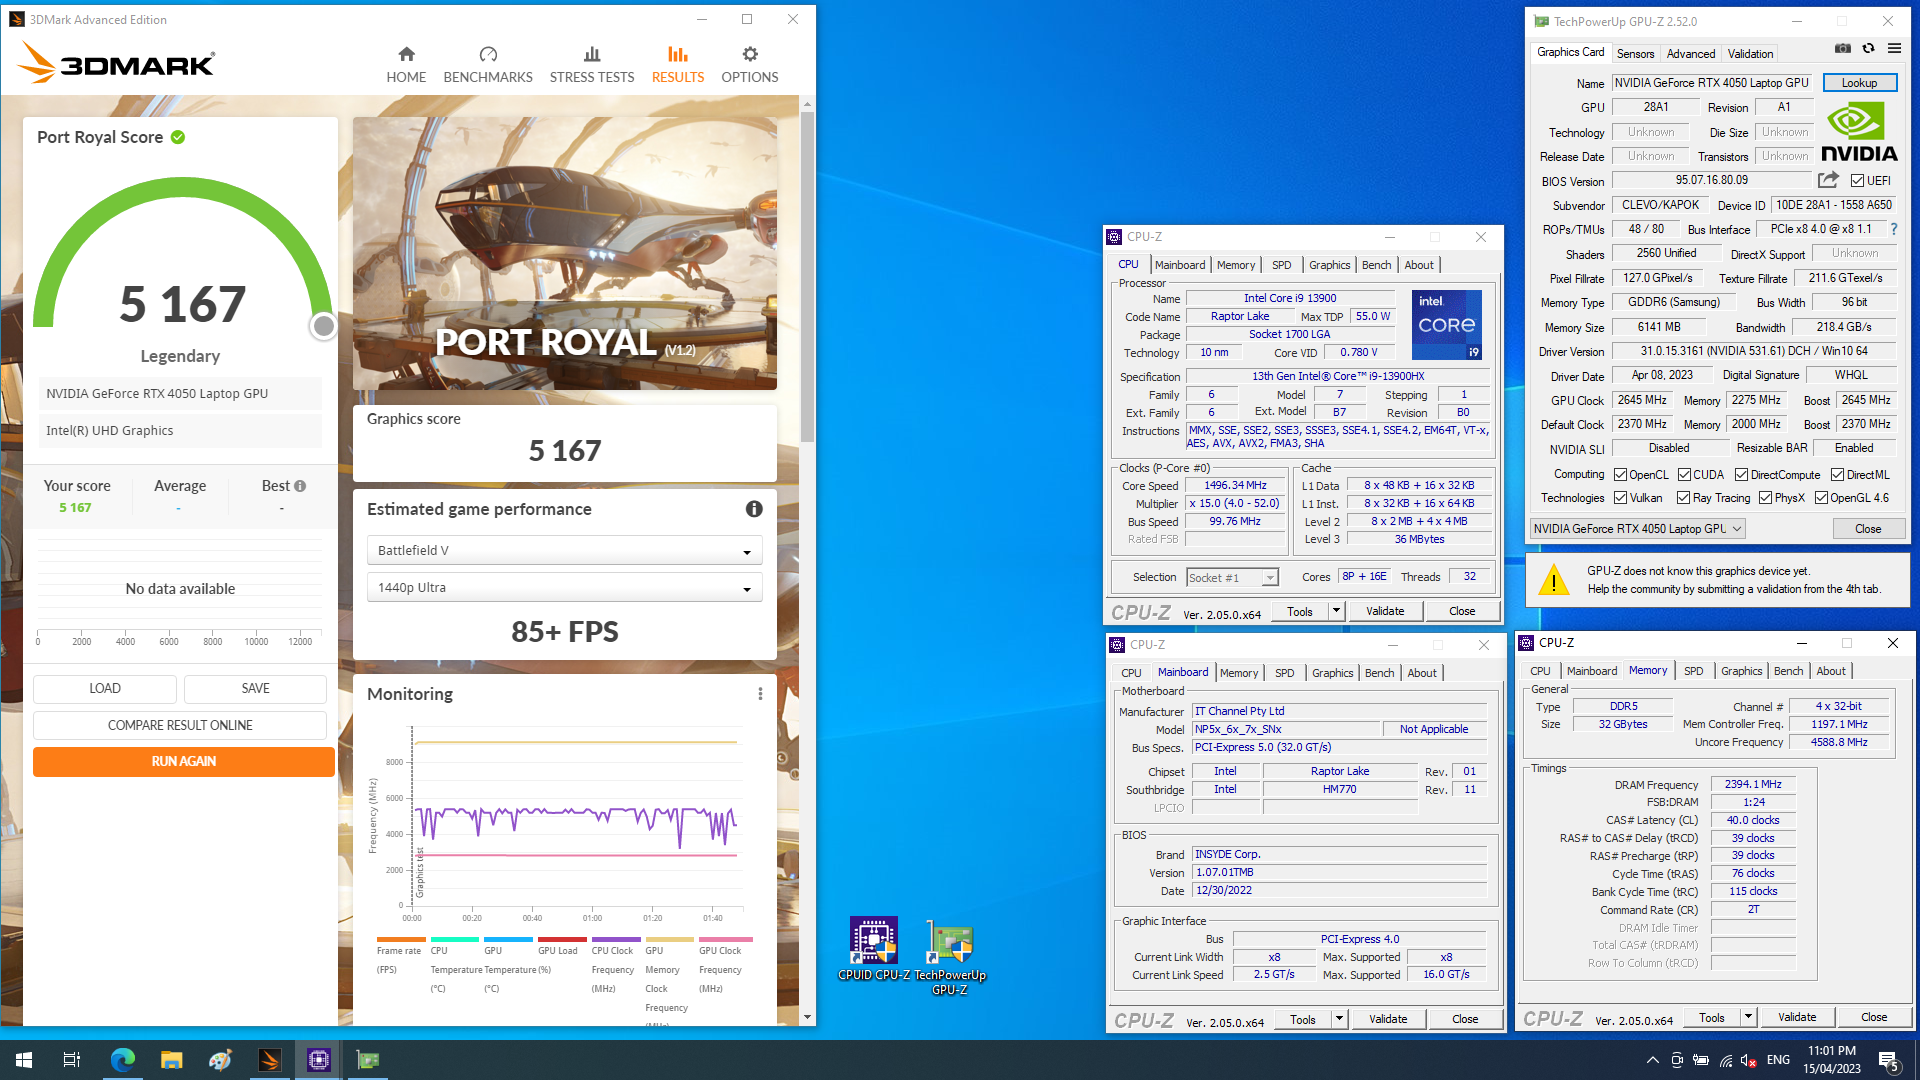This screenshot has height=1080, width=1920.
Task: Click Validate in CPU-Z CPU window
Action: pos(1385,611)
